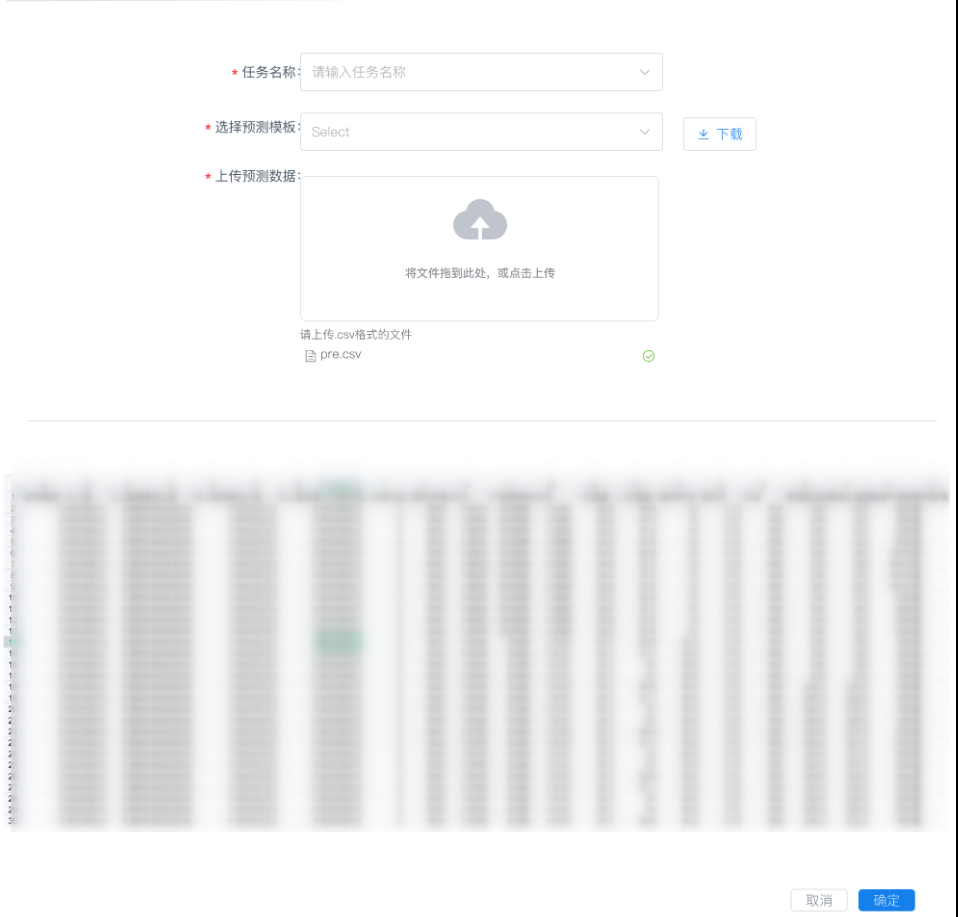Click the green highlighted header cell in preview
This screenshot has height=917, width=958.
[x=340, y=491]
